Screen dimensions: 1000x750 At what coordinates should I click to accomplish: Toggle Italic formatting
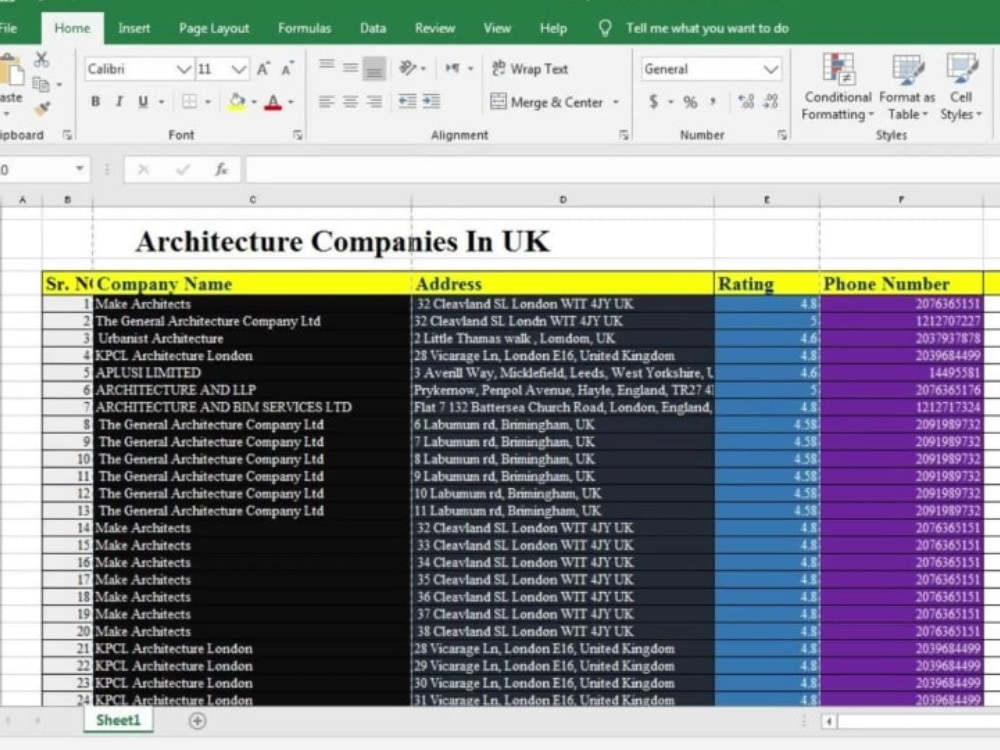click(x=119, y=101)
